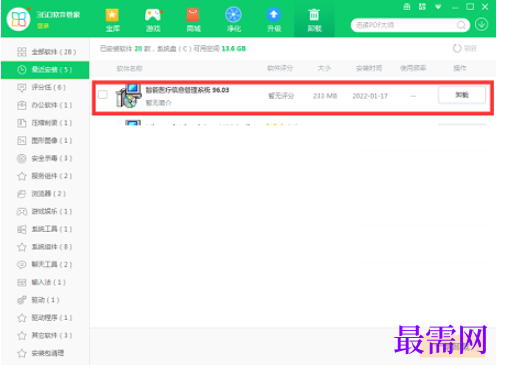Select the compression software category (1)

point(45,123)
